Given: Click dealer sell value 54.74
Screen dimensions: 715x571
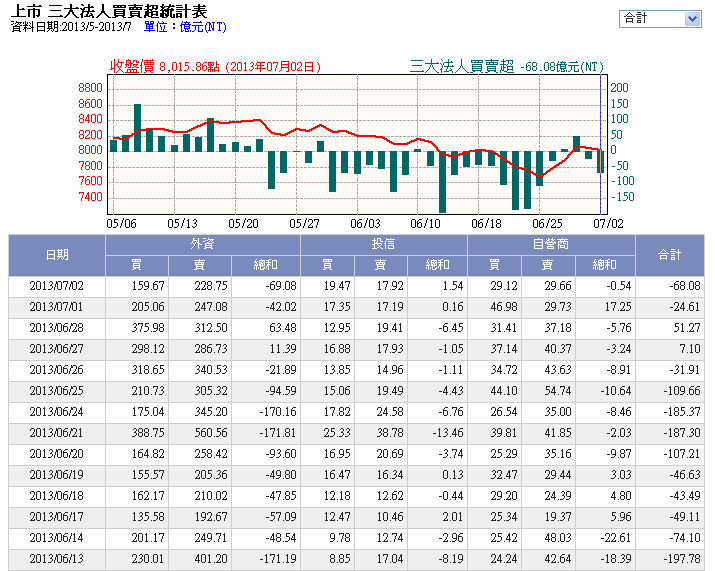Looking at the screenshot, I should pos(558,391).
